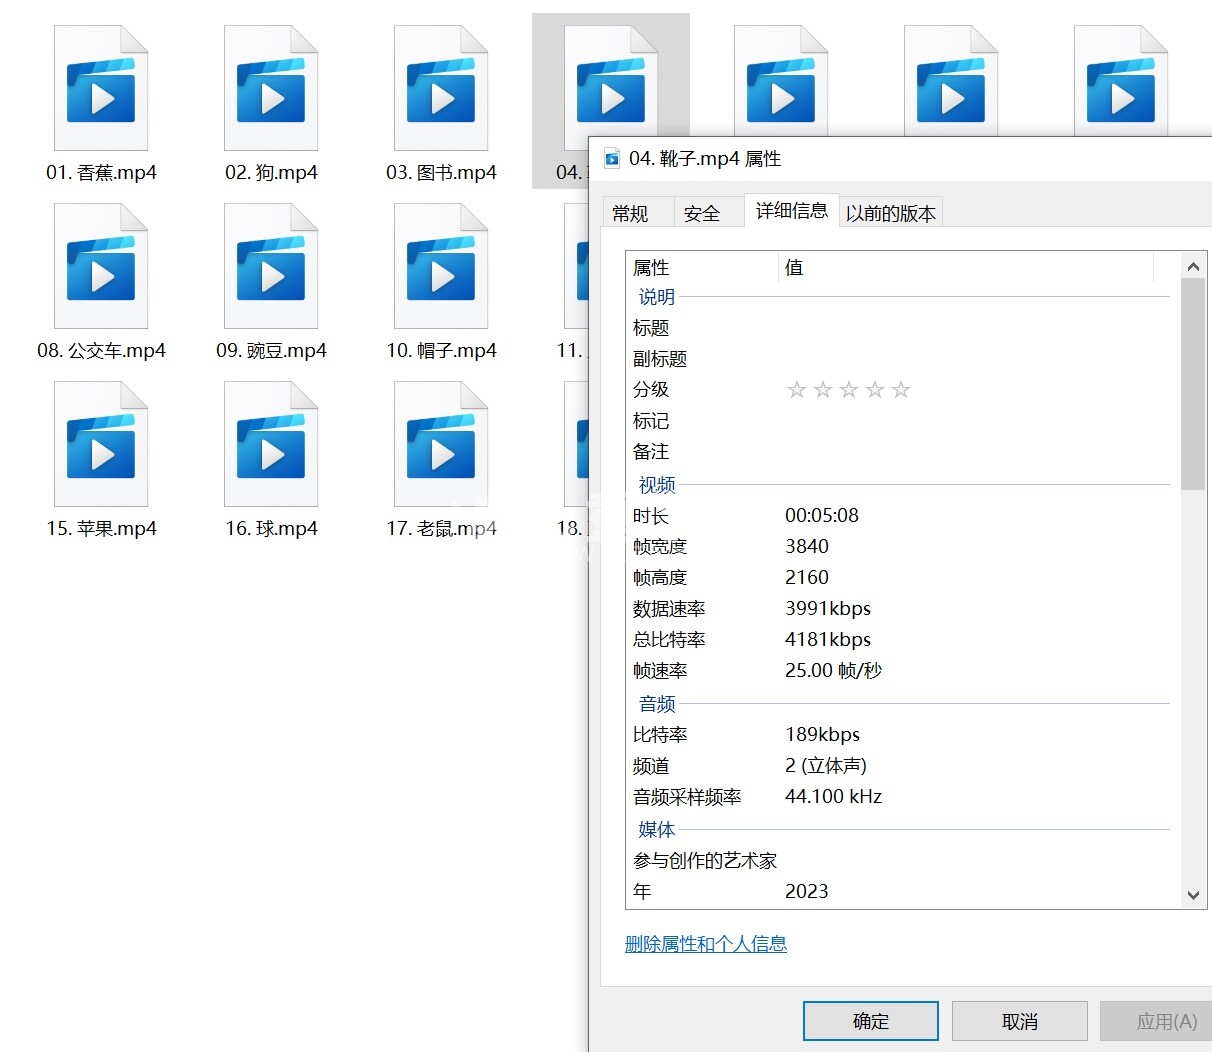Click the 09. 豌豆.mp4 file icon
Image resolution: width=1212 pixels, height=1057 pixels.
click(x=271, y=268)
